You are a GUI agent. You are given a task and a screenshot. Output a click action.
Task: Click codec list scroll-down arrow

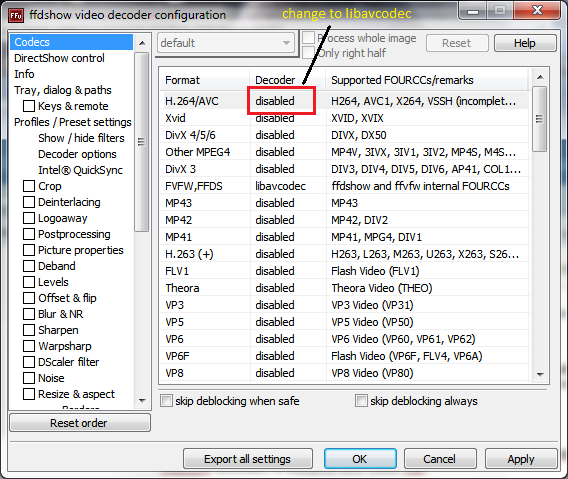tap(540, 374)
